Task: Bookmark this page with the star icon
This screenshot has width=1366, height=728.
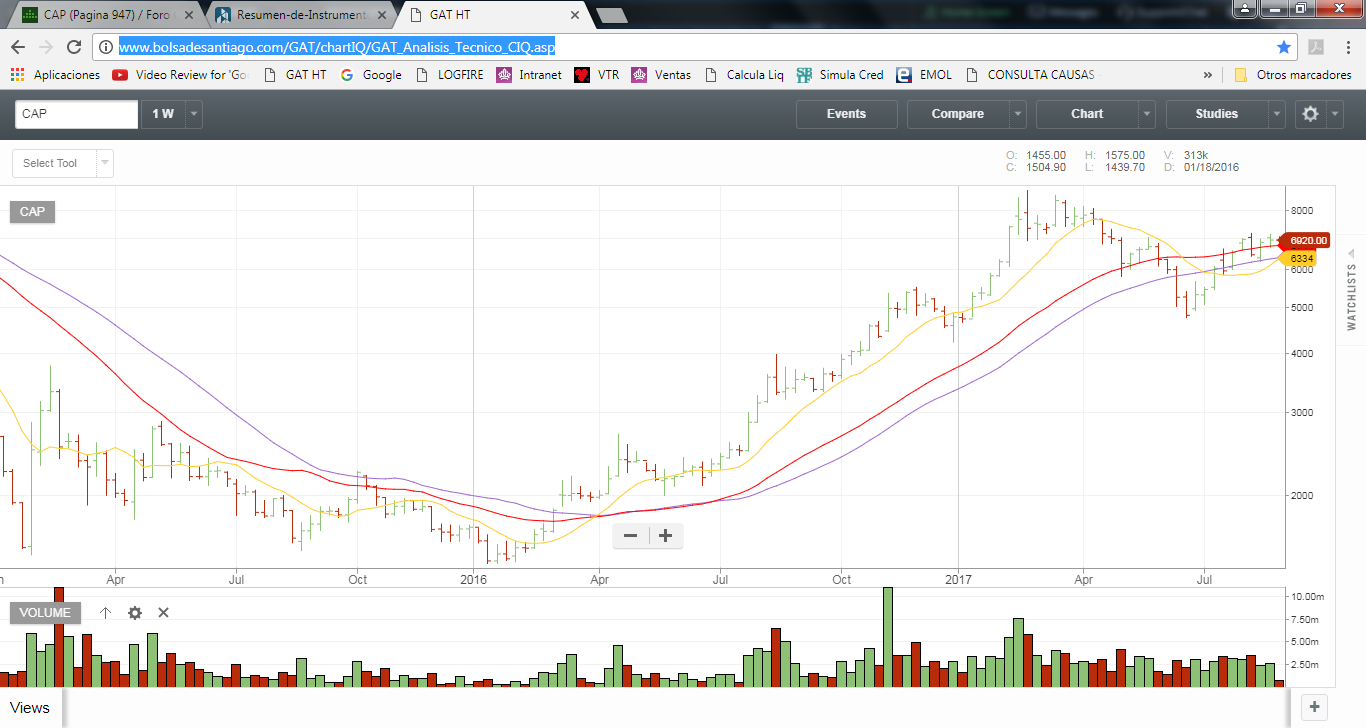Action: (x=1284, y=47)
